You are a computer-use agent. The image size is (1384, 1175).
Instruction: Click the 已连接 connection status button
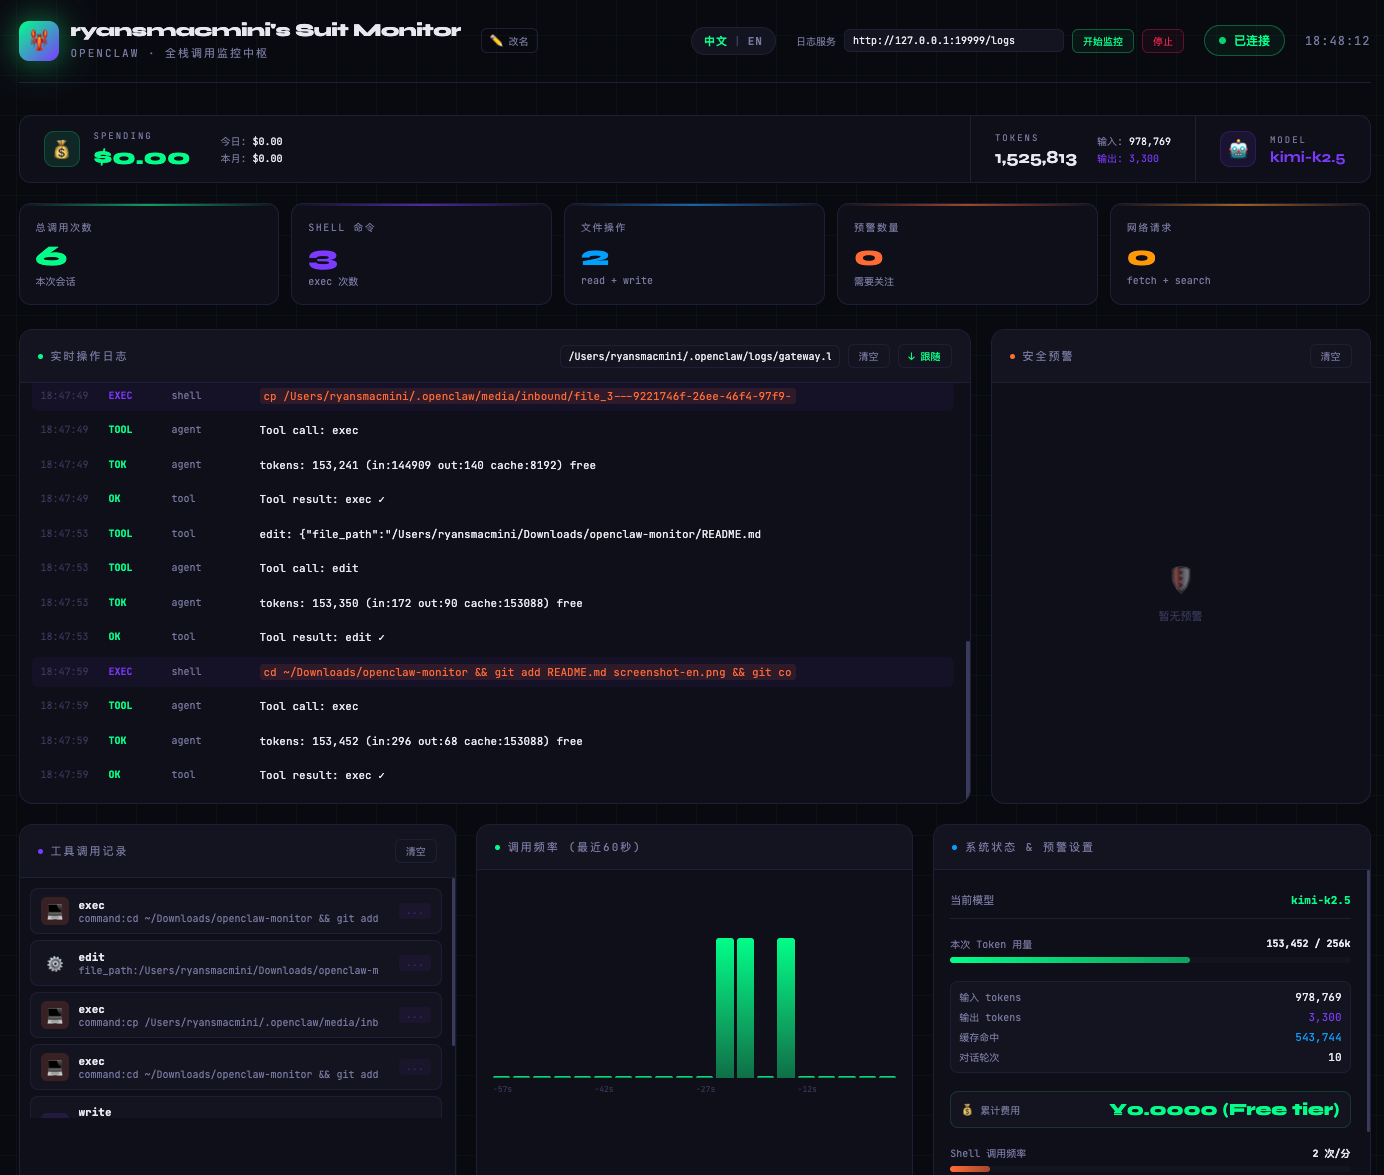[1244, 41]
